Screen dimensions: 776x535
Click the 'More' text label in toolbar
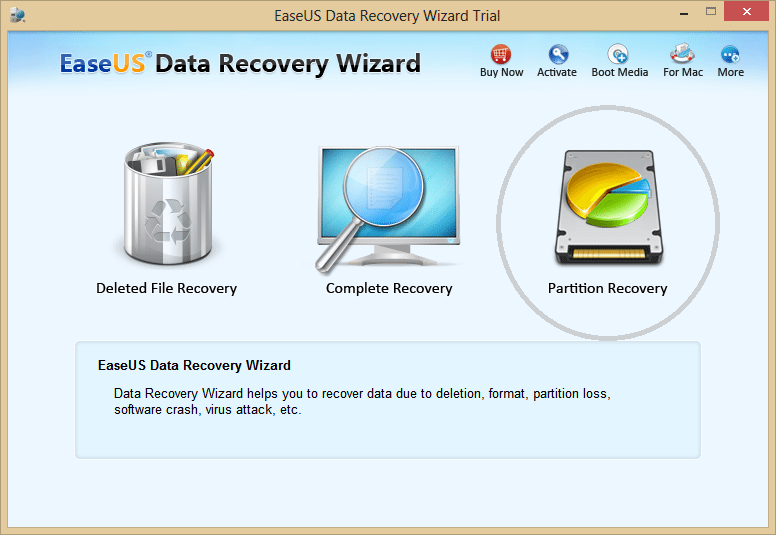[730, 72]
